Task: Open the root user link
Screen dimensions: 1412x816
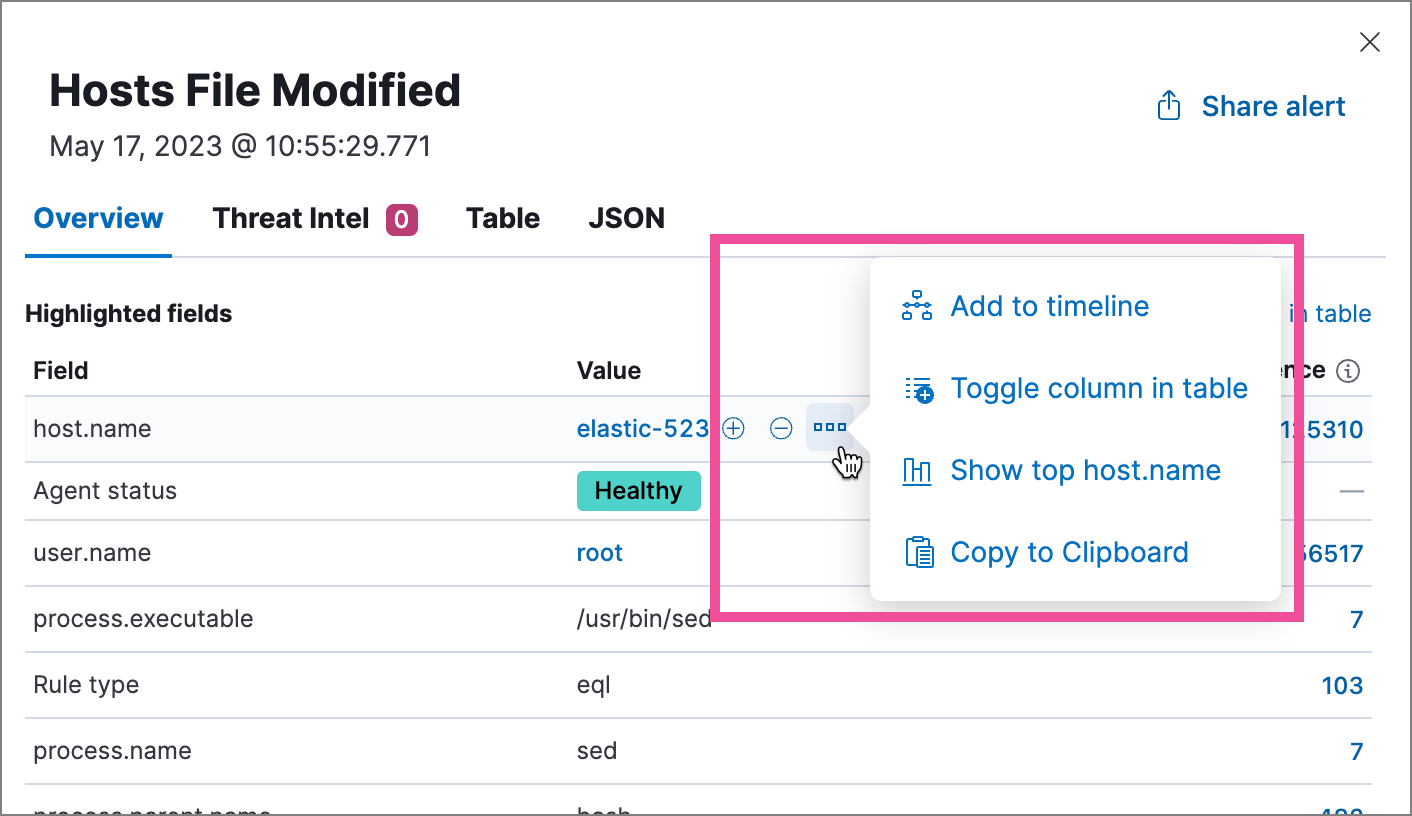Action: click(x=600, y=553)
